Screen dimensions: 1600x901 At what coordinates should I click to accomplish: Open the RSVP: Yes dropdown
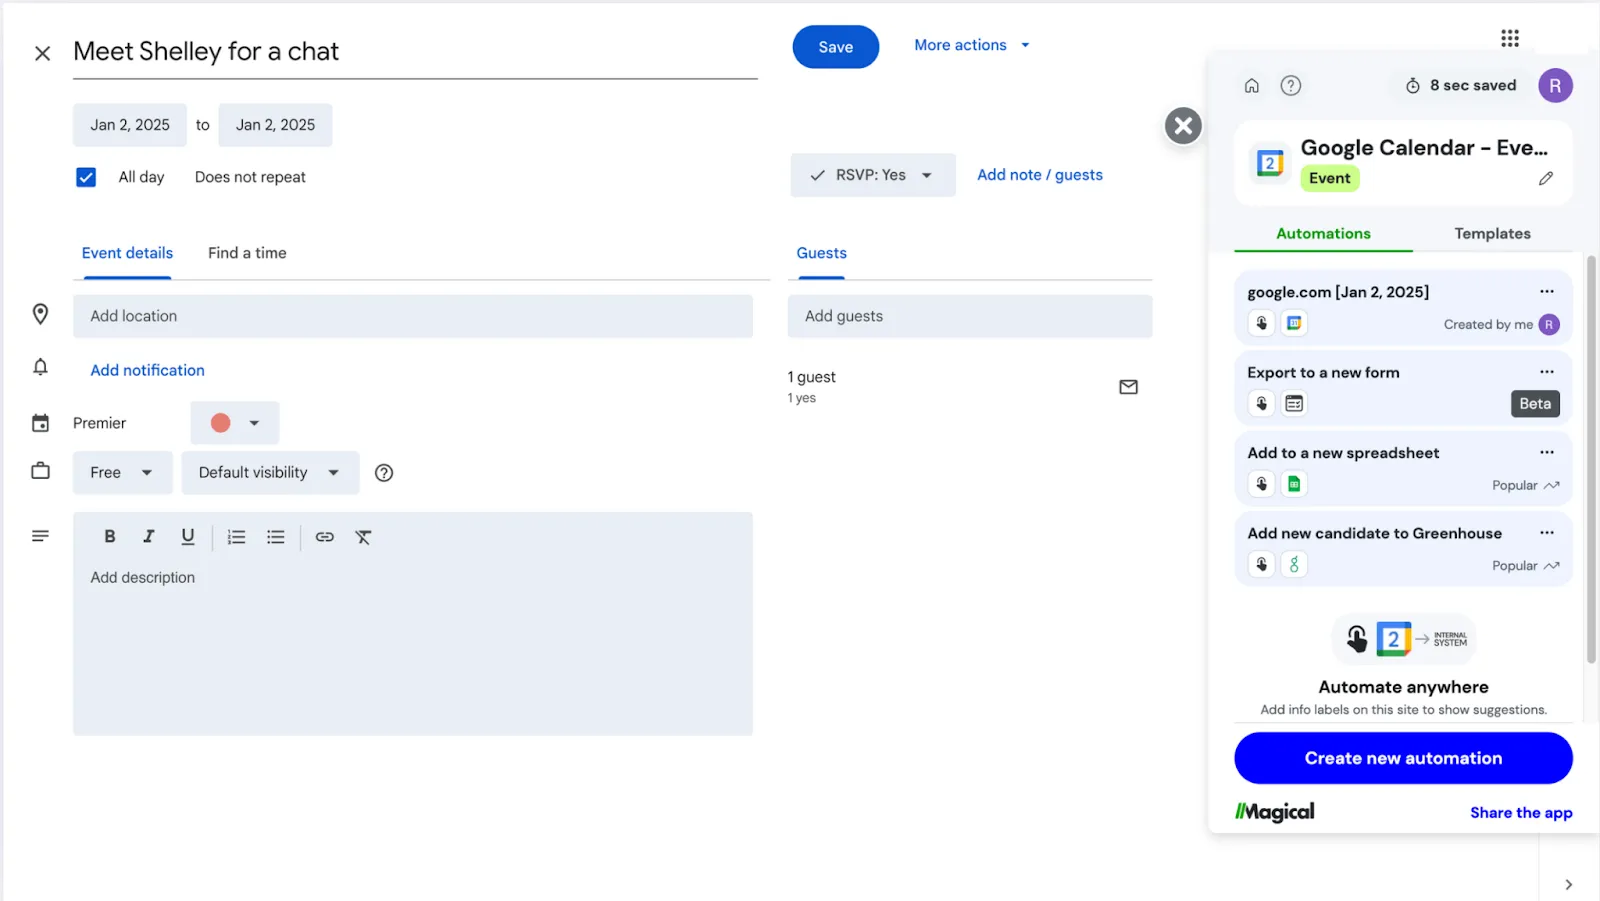tap(873, 175)
